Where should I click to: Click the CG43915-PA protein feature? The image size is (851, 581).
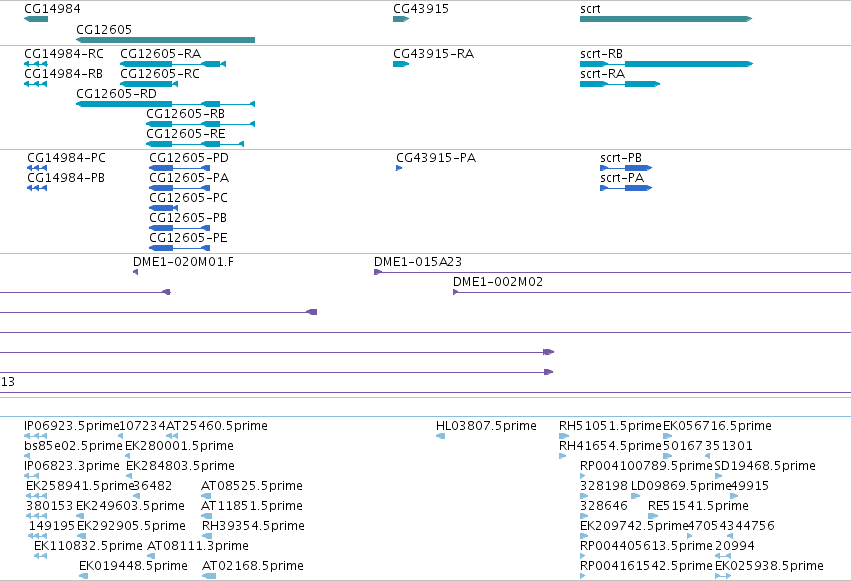coord(399,168)
